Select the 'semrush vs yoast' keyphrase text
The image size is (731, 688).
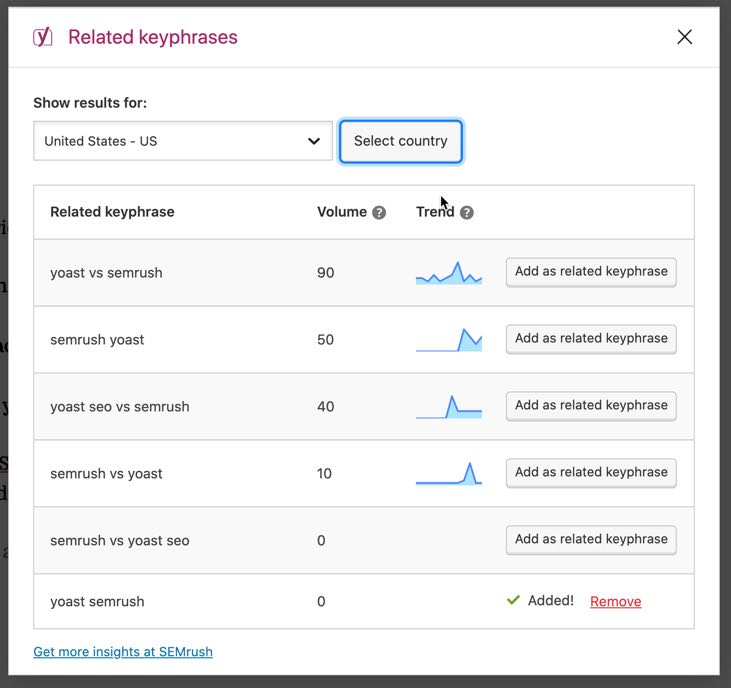click(x=106, y=474)
